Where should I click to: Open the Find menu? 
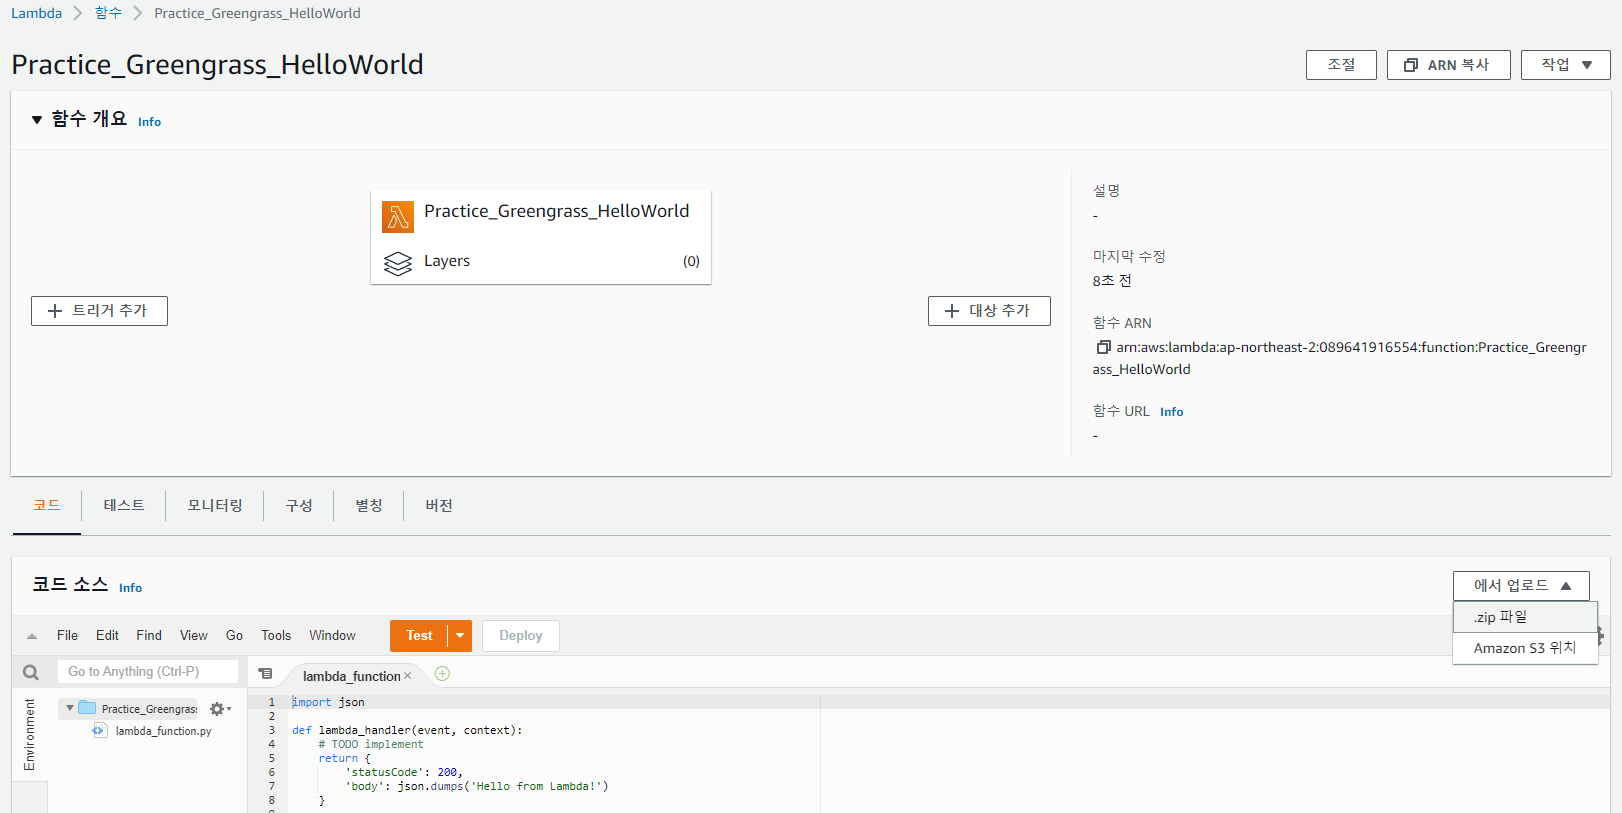(x=149, y=636)
